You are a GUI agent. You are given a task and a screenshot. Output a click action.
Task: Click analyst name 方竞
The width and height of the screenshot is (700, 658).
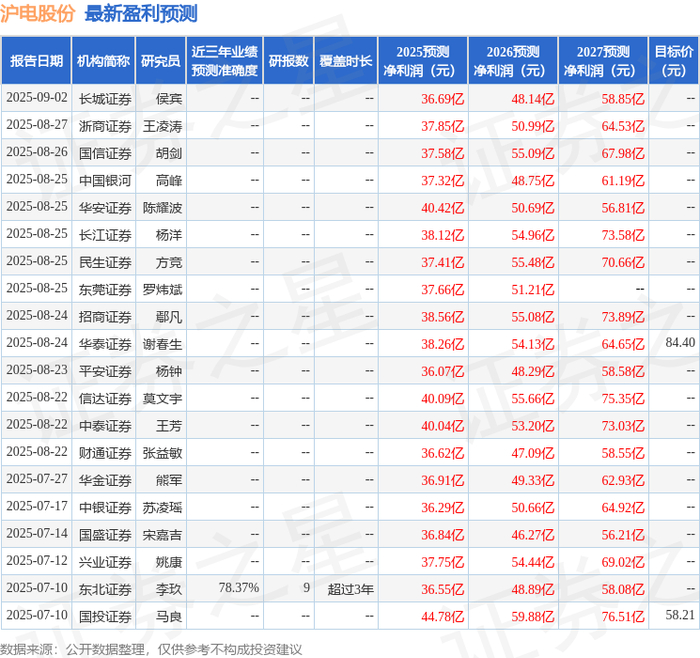click(169, 262)
